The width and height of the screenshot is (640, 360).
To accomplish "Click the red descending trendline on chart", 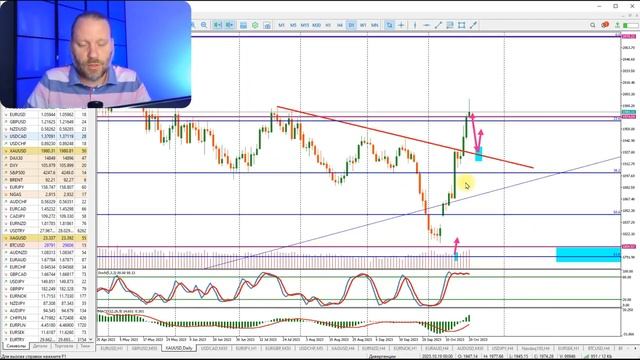I will (404, 137).
